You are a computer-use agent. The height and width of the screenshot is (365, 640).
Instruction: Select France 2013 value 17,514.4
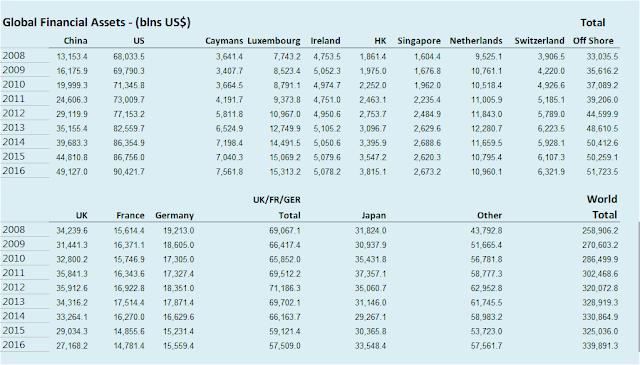click(129, 303)
